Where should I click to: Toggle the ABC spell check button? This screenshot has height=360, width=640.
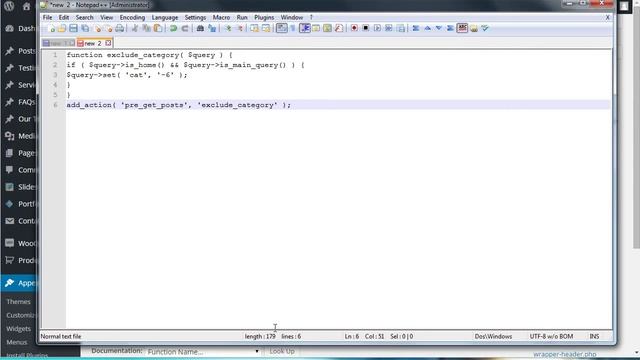[462, 28]
